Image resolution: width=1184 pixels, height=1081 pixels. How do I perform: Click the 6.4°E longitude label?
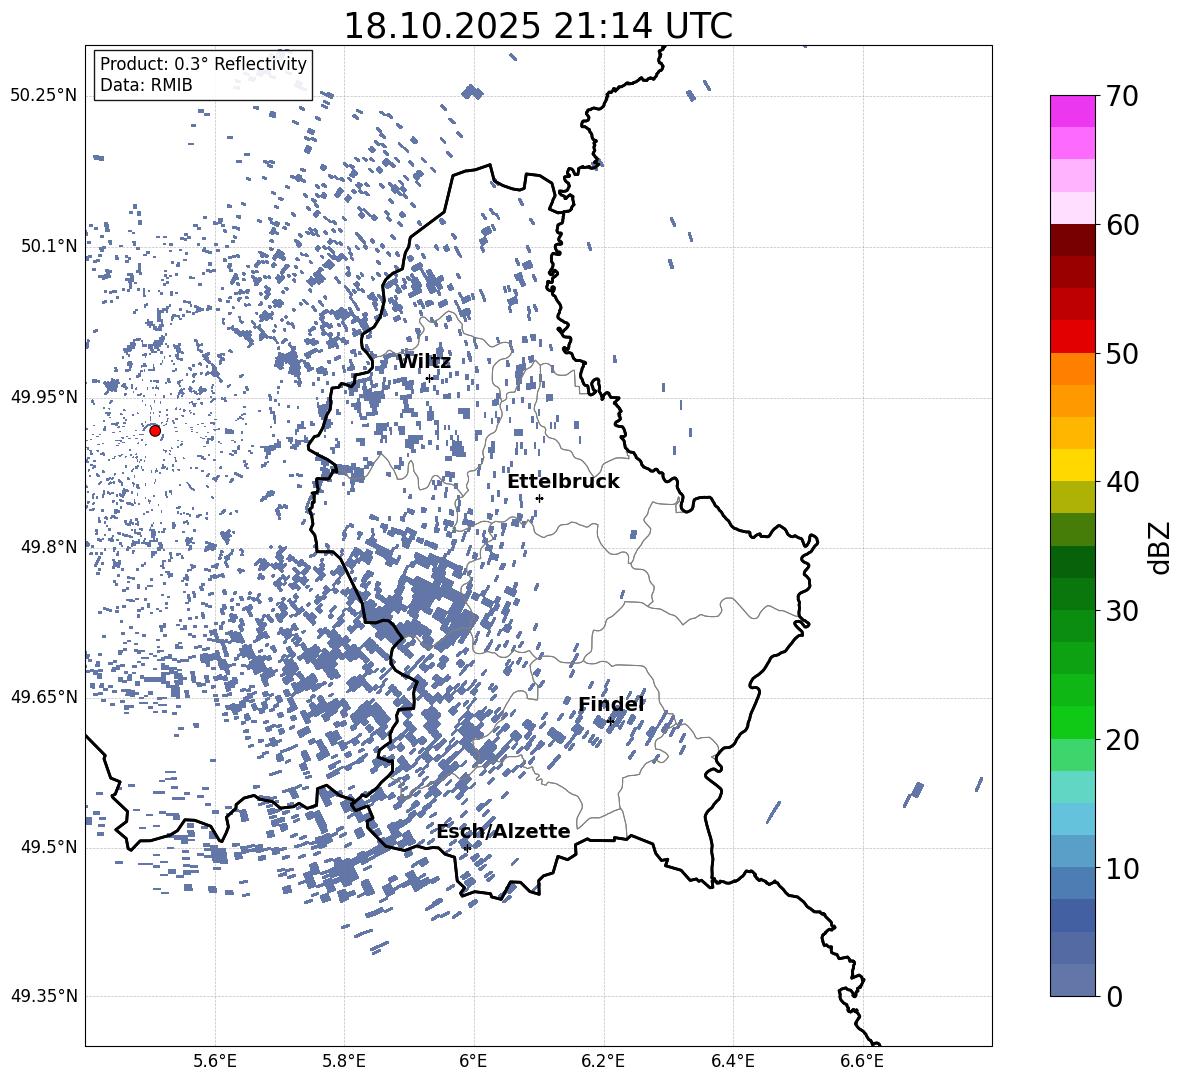732,1061
